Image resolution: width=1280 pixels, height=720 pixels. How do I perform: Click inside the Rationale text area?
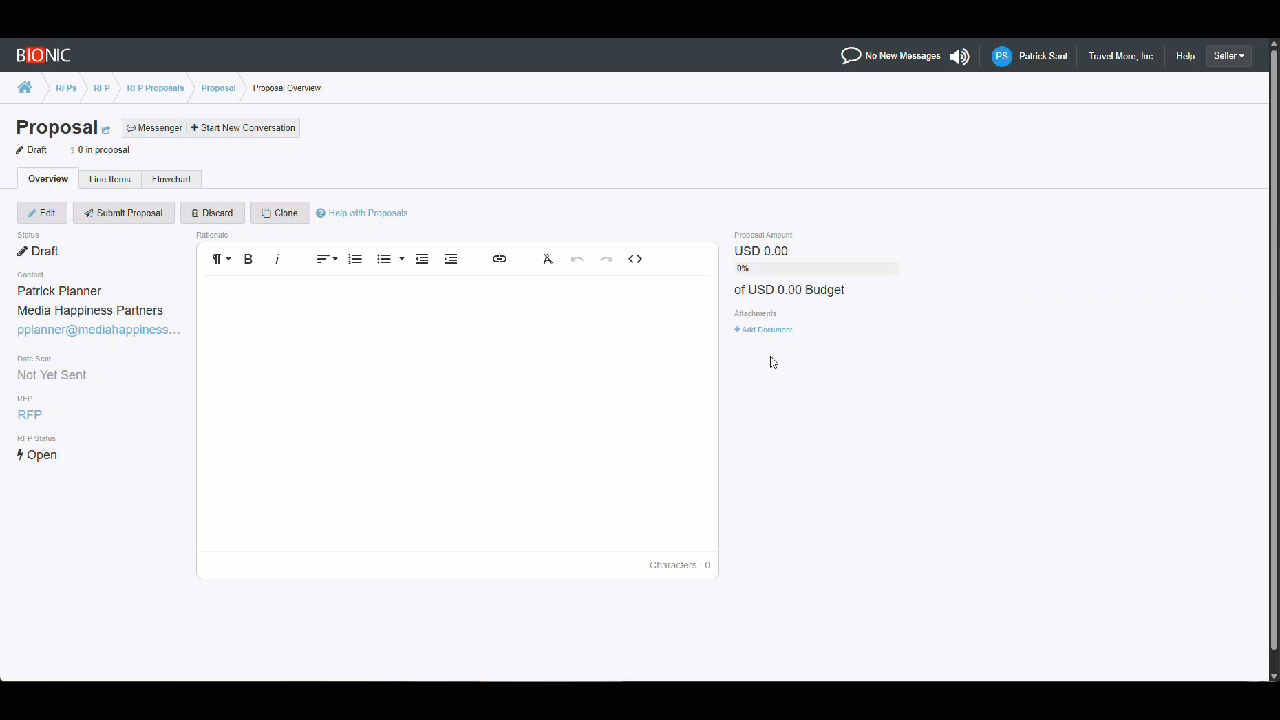(457, 410)
